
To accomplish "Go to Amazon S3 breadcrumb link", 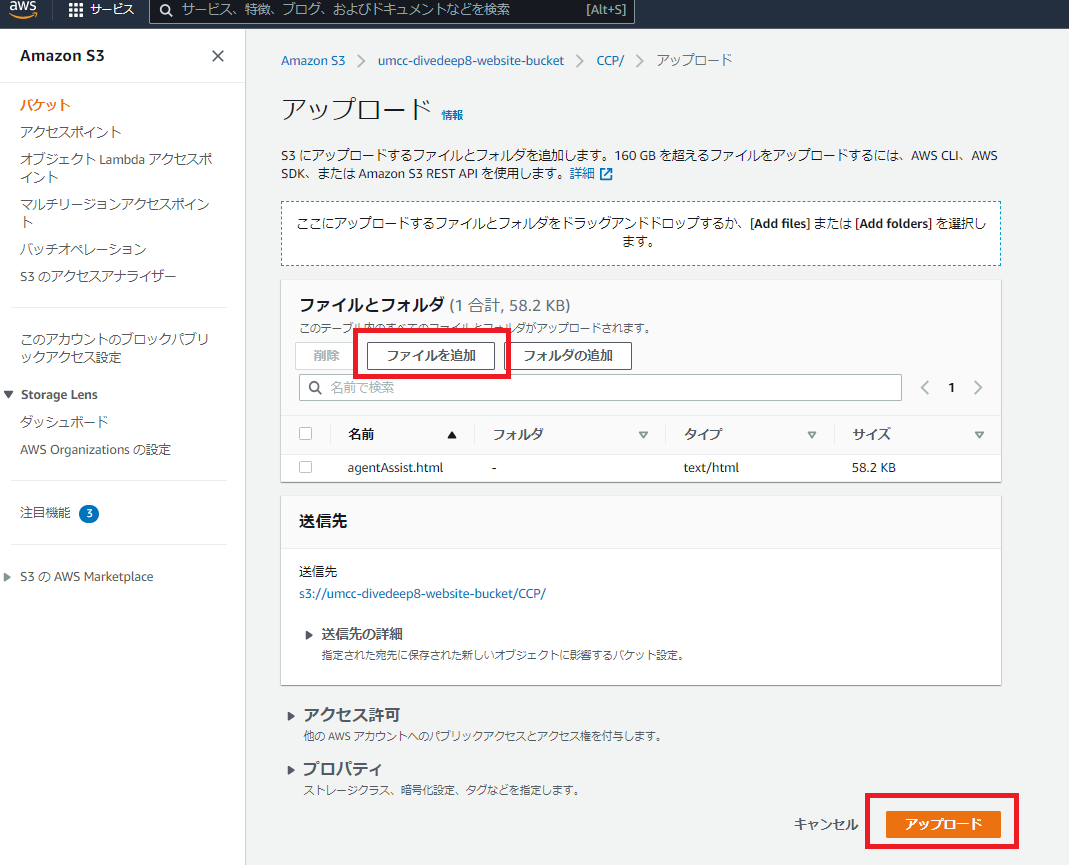I will click(313, 61).
